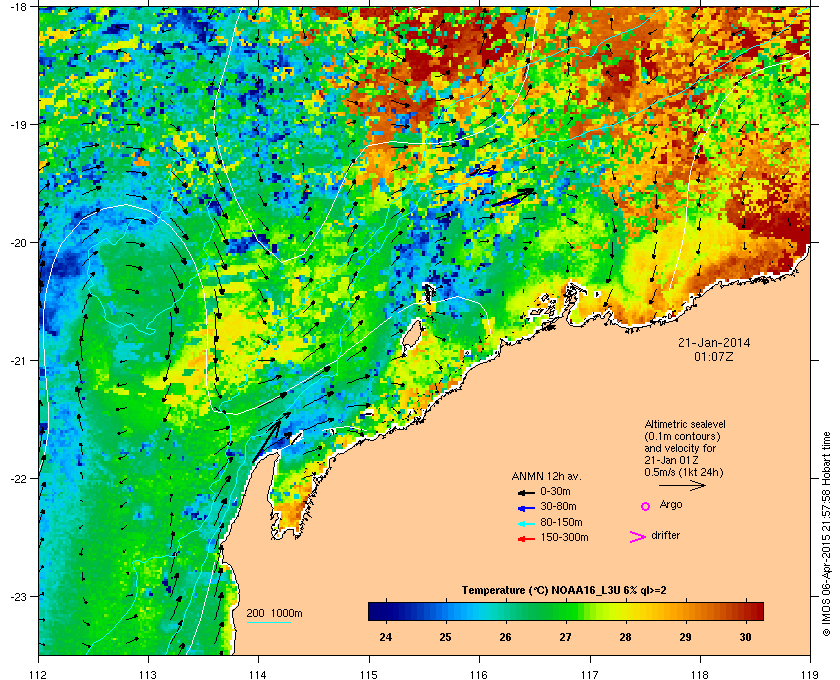Click the color bar value 24
Image resolution: width=840 pixels, height=680 pixels.
click(x=385, y=637)
